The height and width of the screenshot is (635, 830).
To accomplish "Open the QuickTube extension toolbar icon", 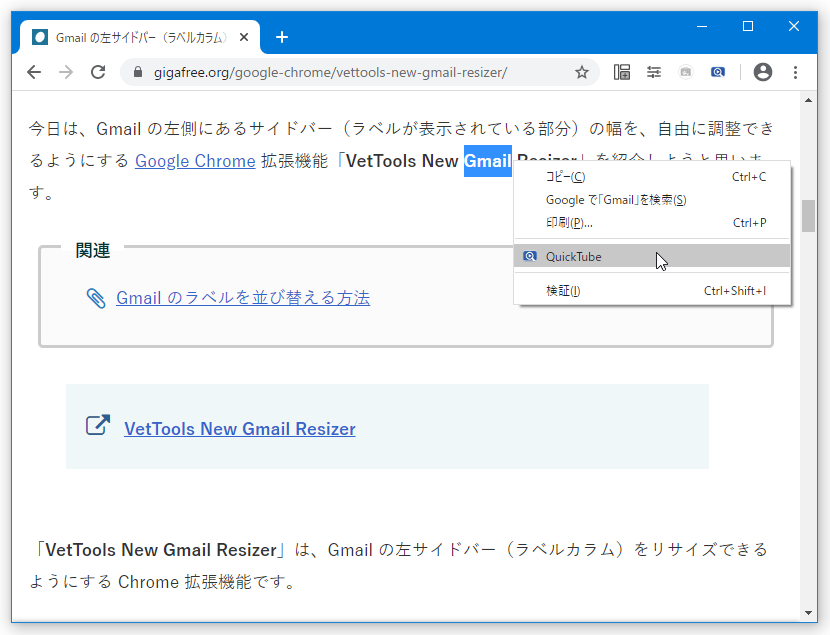I will tap(718, 72).
